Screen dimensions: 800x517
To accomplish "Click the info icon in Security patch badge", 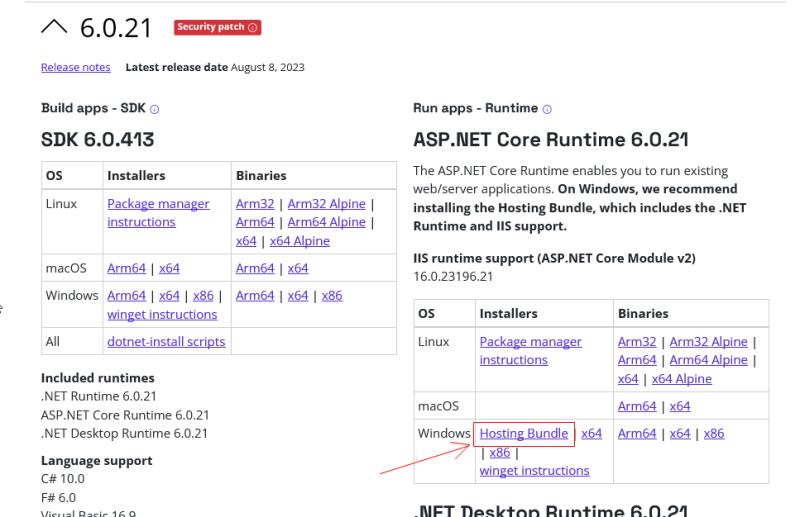I will [x=253, y=28].
